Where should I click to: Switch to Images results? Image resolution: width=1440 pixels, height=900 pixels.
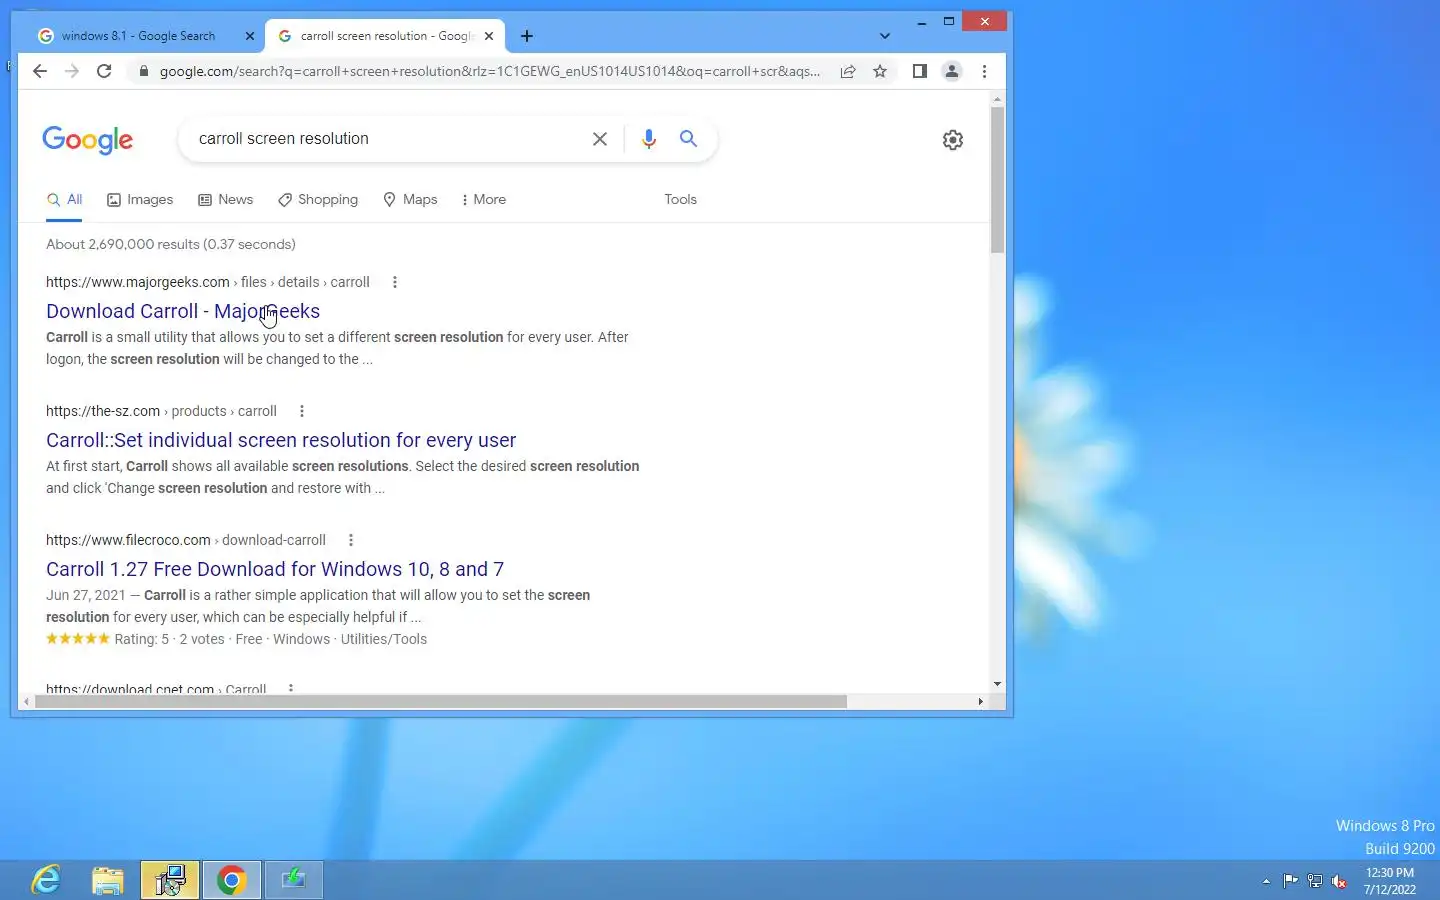click(140, 200)
